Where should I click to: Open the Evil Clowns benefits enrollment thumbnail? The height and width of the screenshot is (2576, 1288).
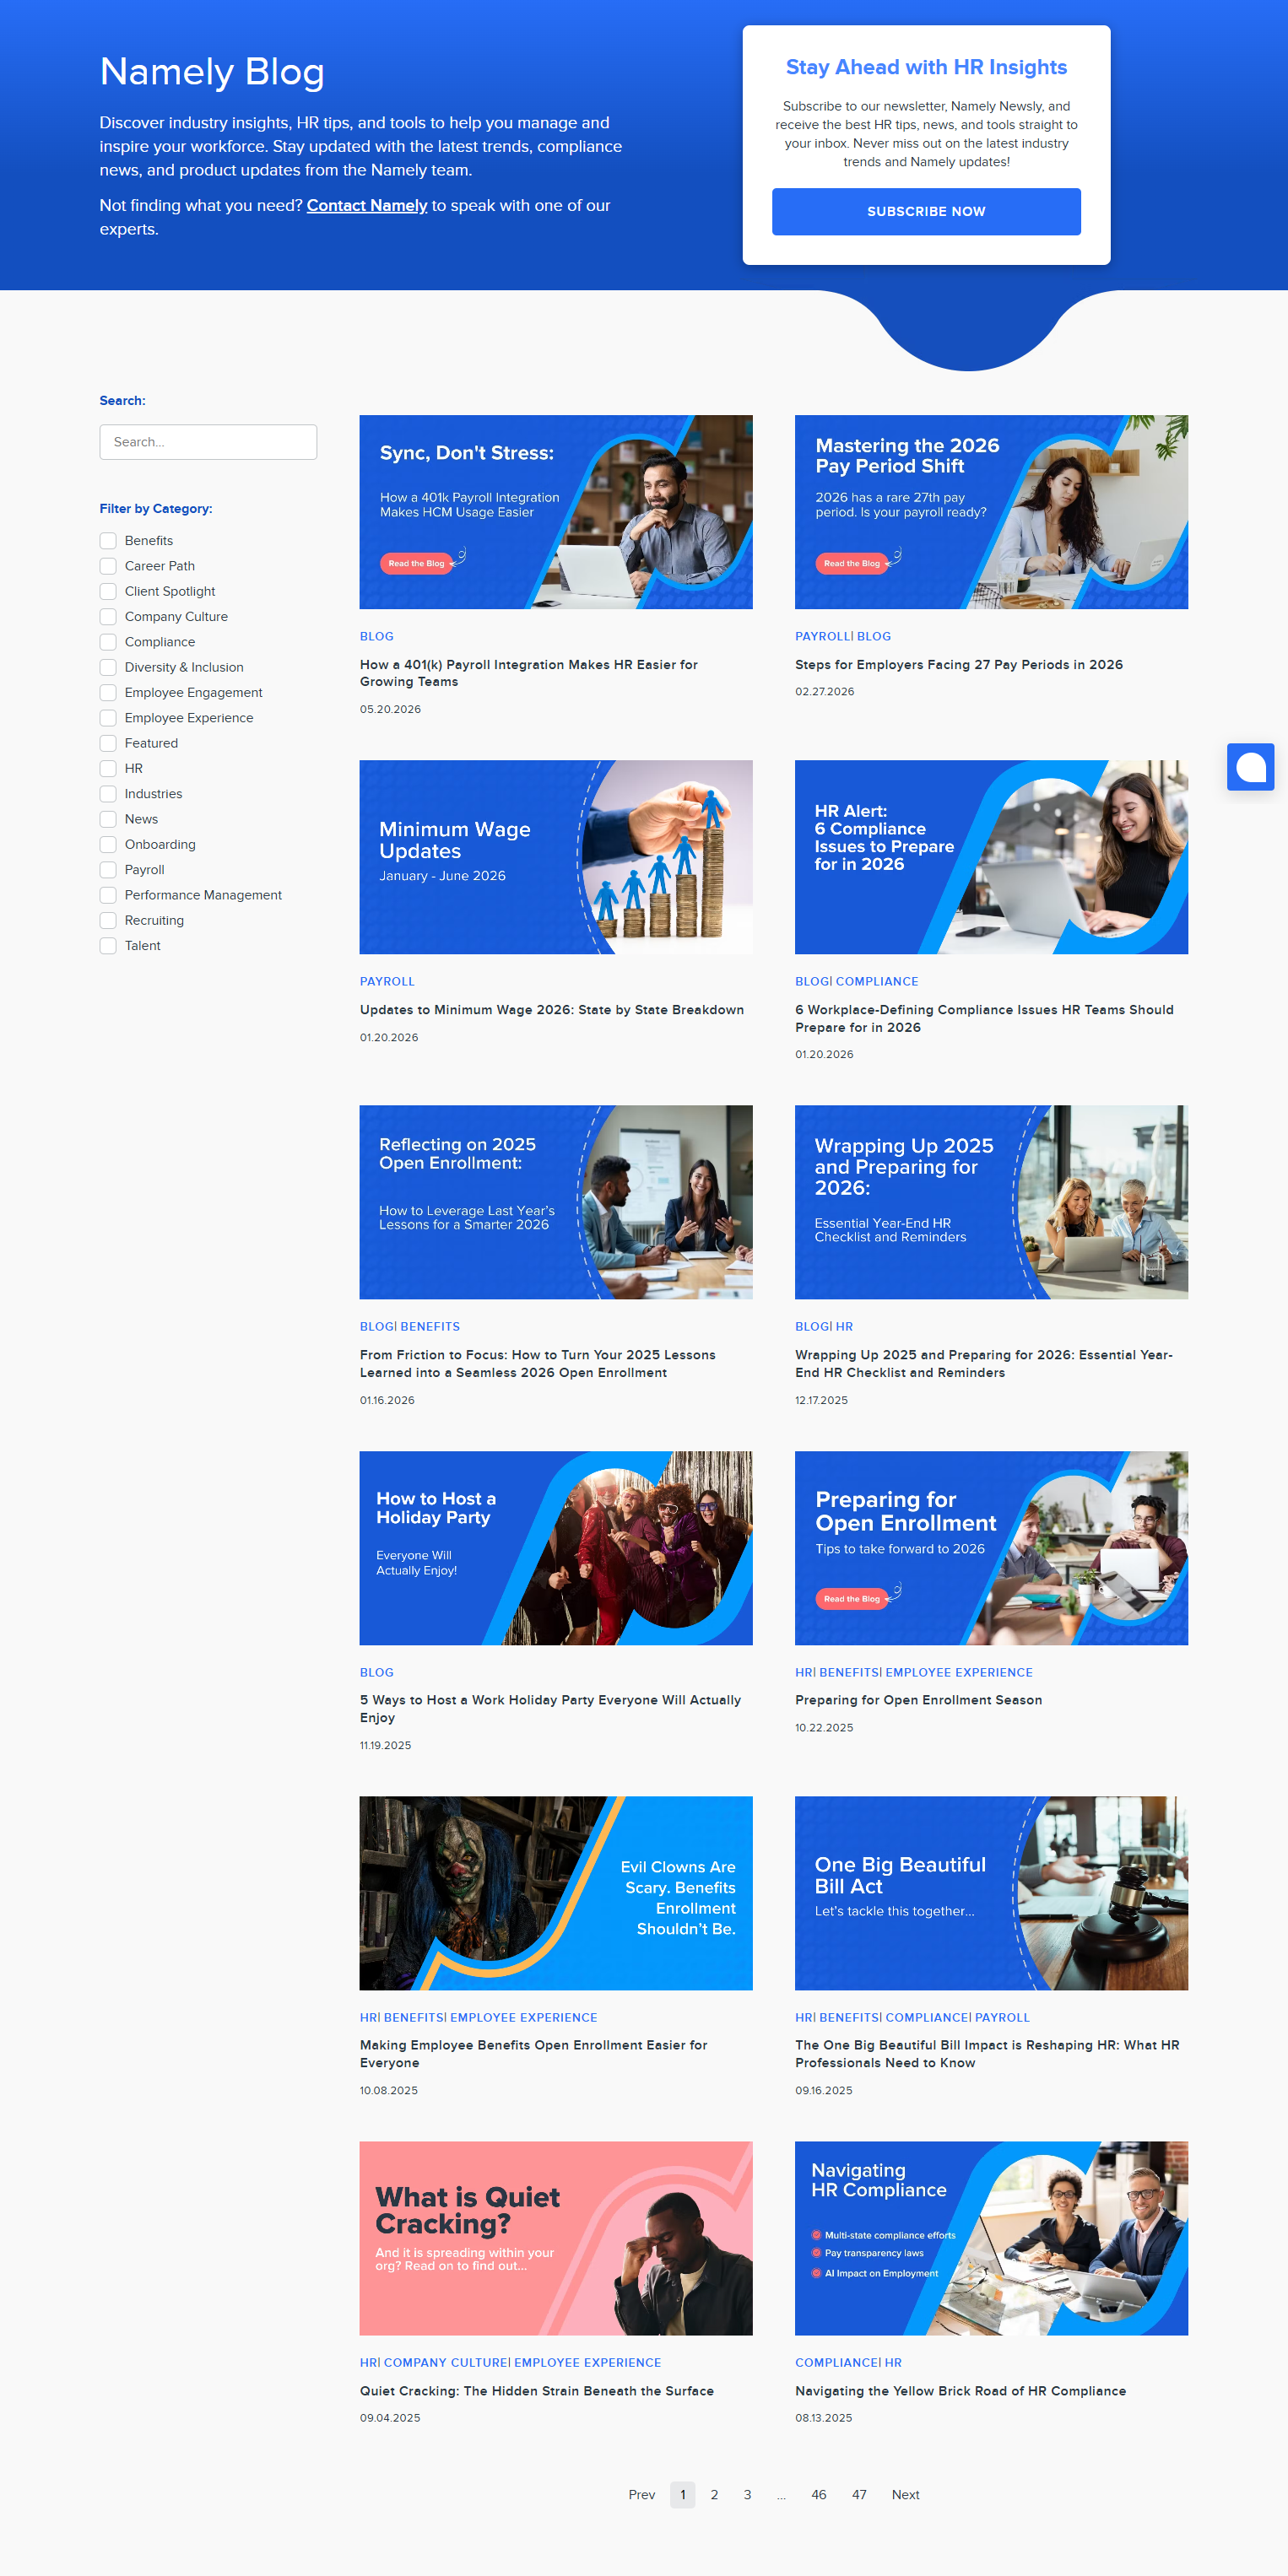click(x=556, y=1893)
